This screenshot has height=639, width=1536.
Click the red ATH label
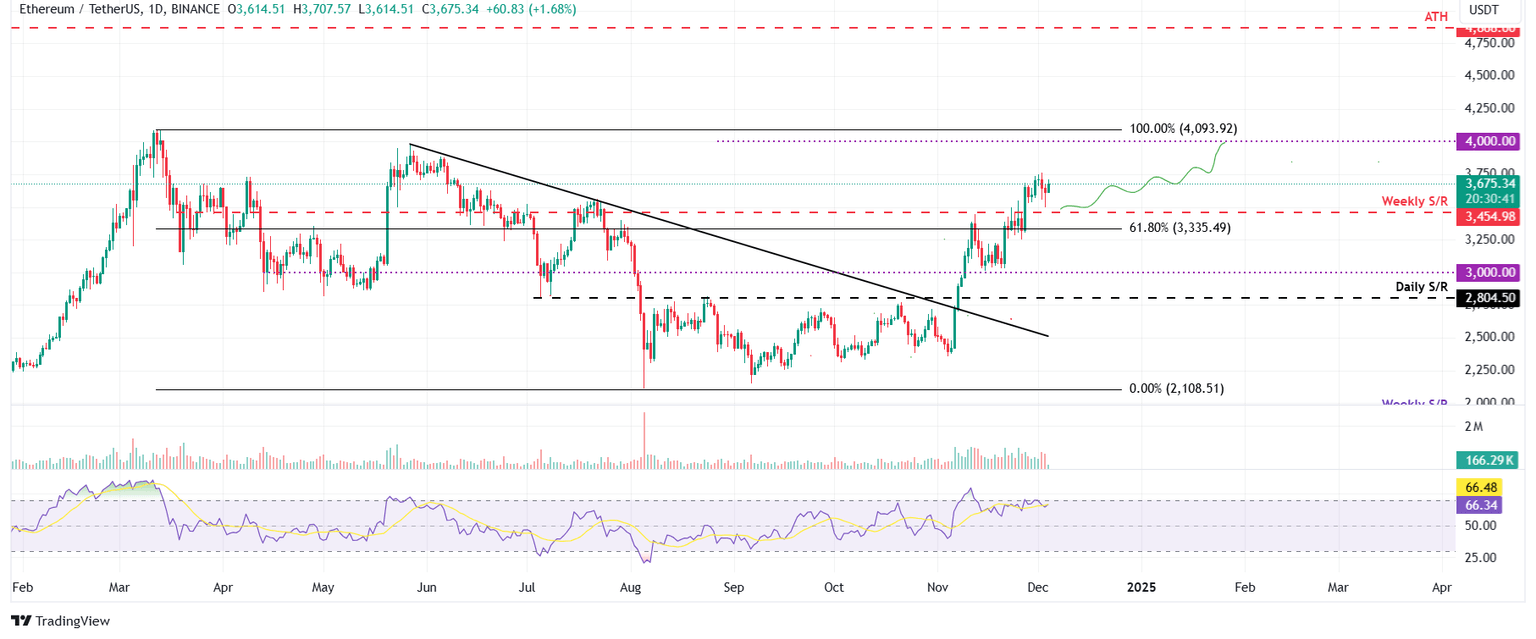point(1434,16)
